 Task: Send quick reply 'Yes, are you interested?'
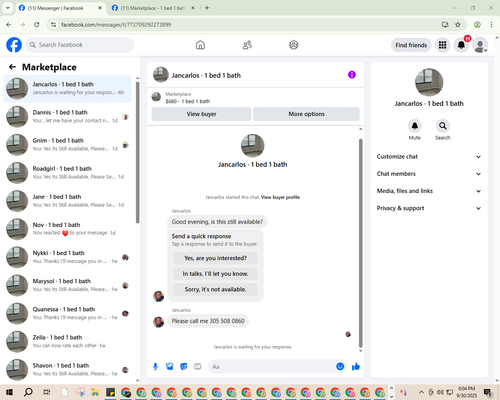(215, 258)
